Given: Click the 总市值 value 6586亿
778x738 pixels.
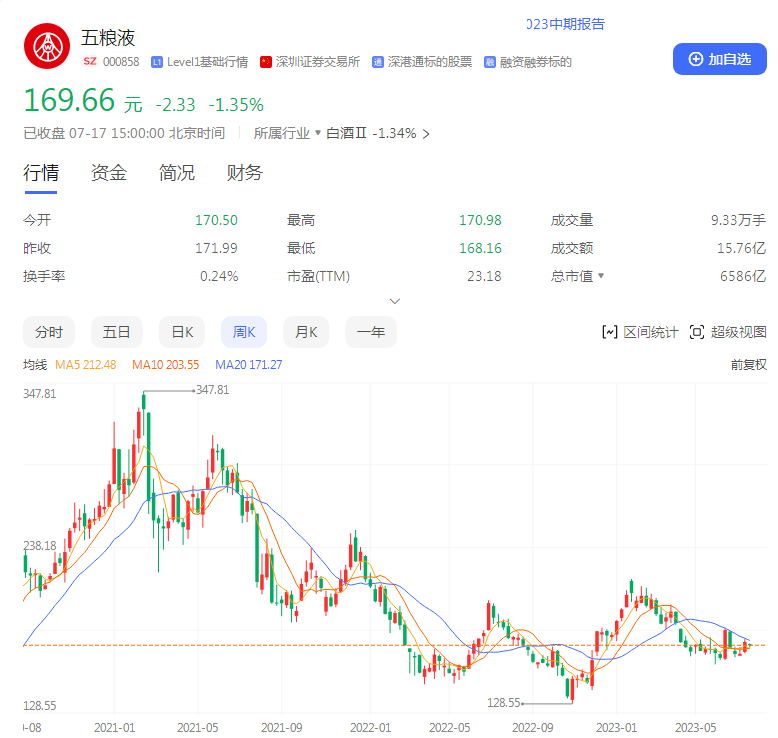Looking at the screenshot, I should [x=743, y=276].
